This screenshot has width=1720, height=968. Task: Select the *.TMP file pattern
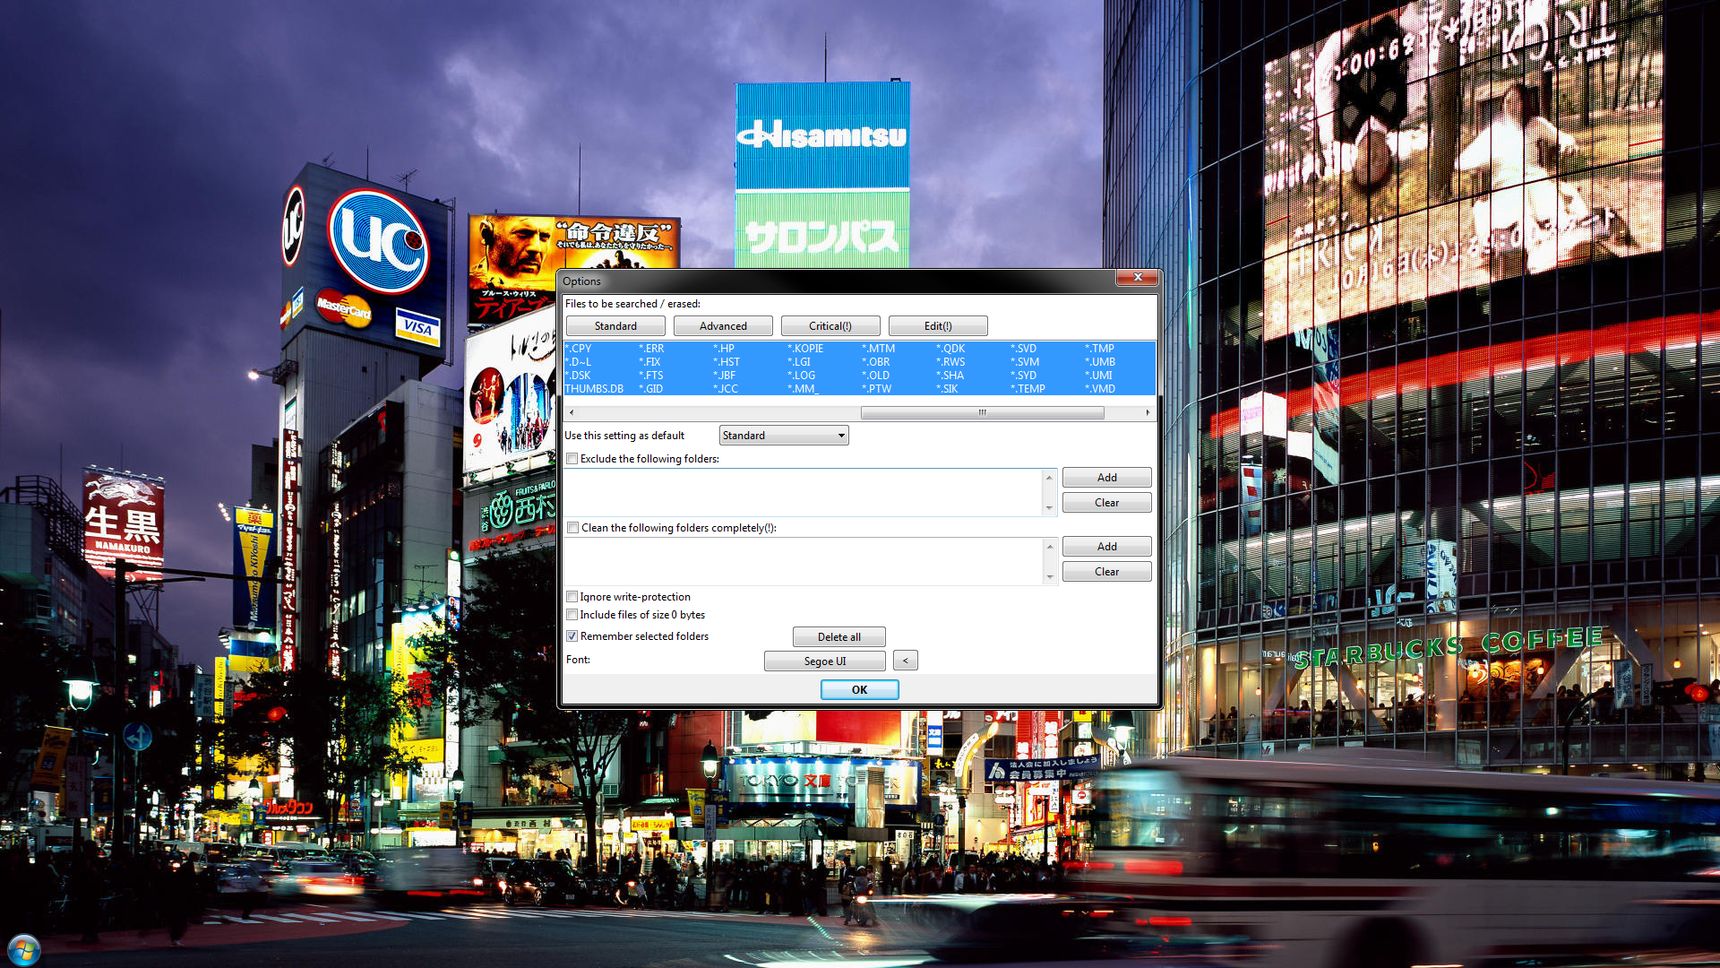(1100, 348)
